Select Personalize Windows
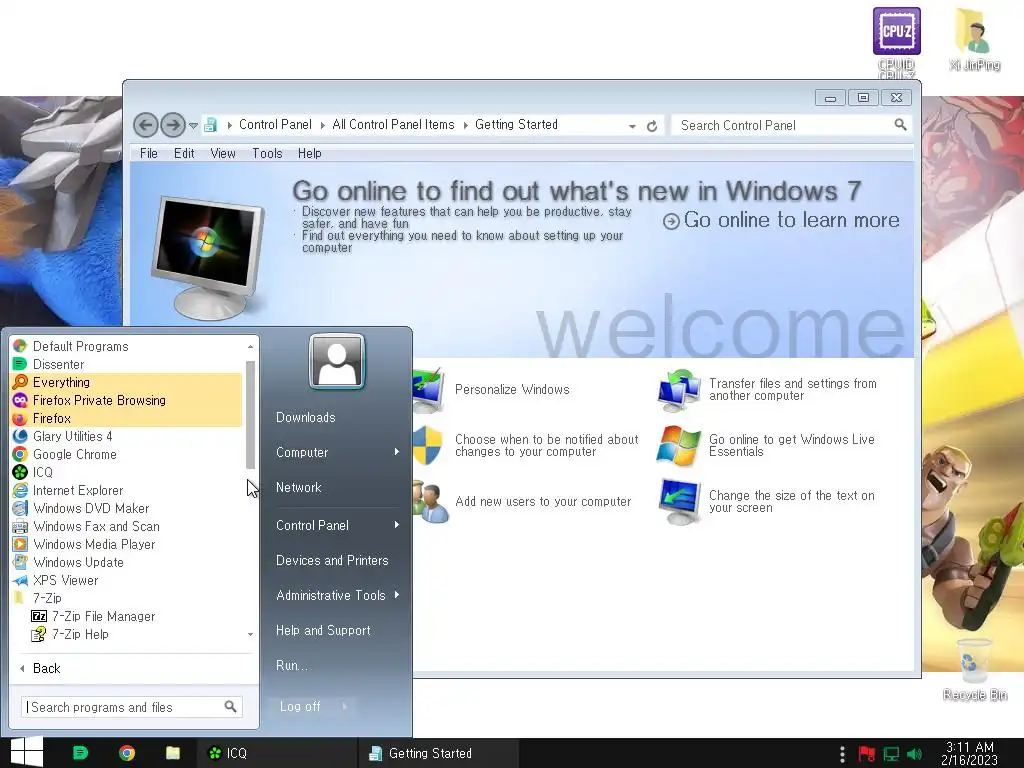 [x=512, y=390]
